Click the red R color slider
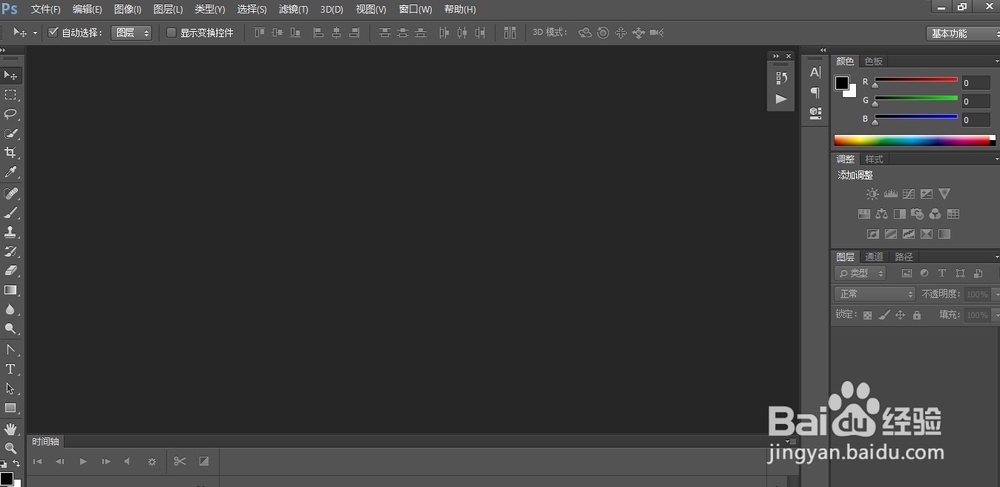 coord(916,80)
